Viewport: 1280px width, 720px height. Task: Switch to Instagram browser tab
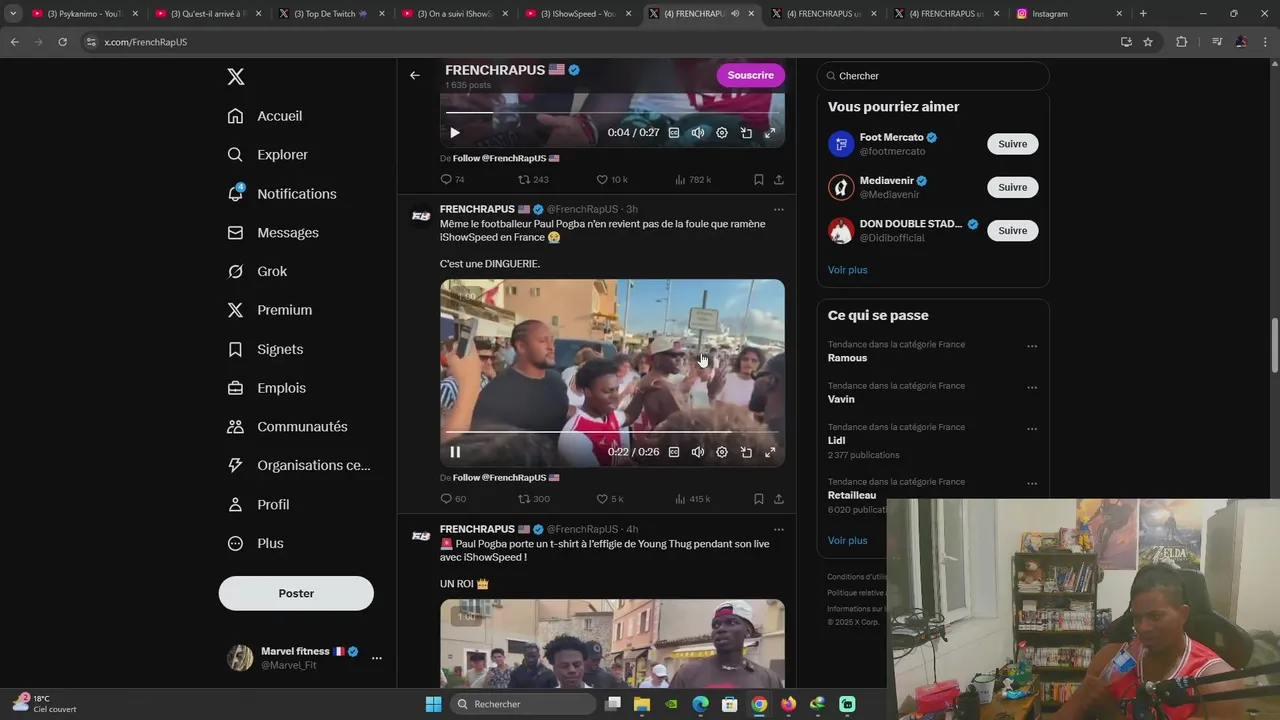1070,14
